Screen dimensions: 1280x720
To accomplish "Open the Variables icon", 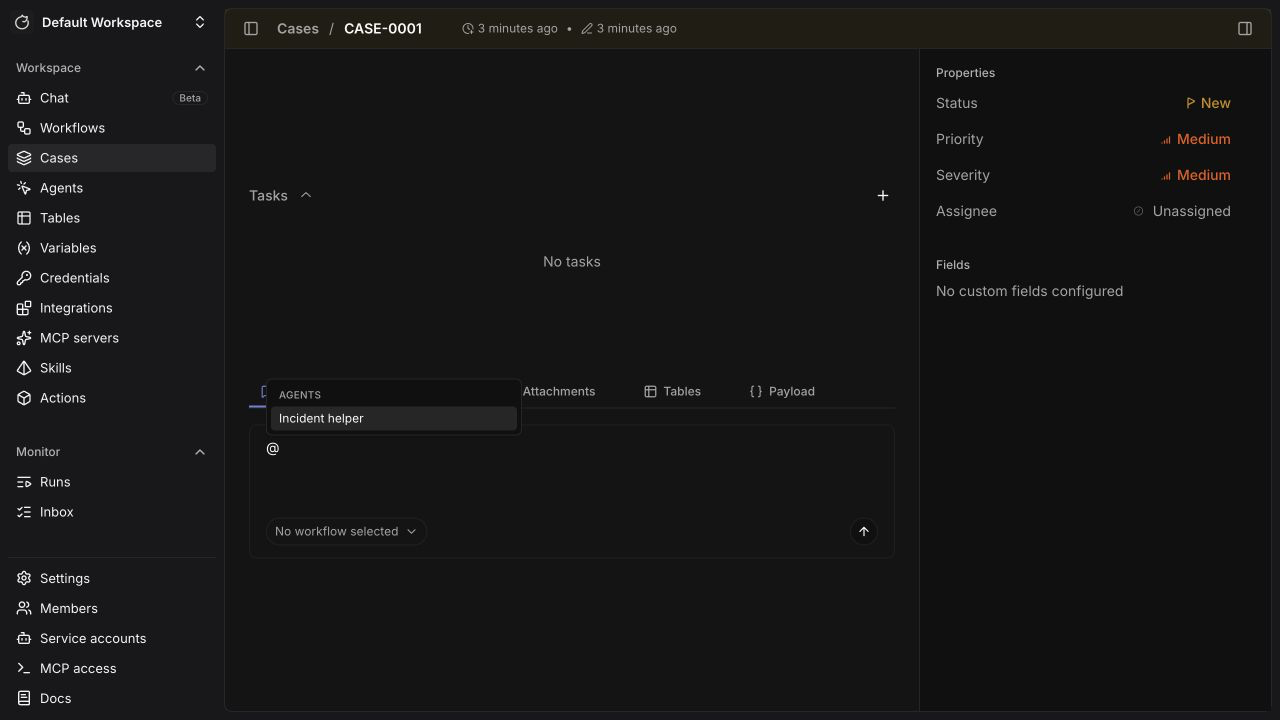I will tap(24, 248).
